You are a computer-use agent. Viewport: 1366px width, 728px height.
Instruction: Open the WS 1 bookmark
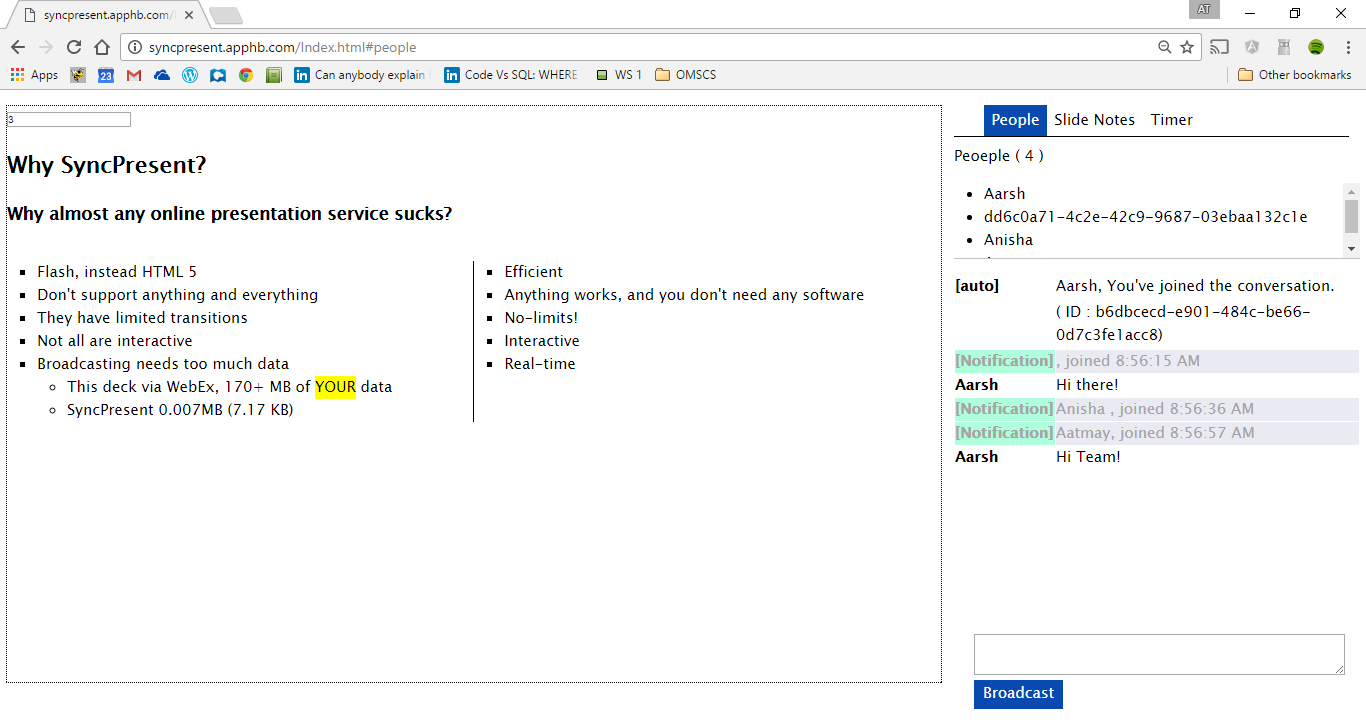(619, 75)
